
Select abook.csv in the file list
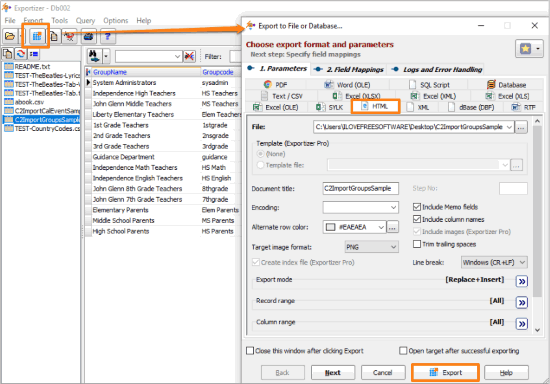pyautogui.click(x=29, y=102)
